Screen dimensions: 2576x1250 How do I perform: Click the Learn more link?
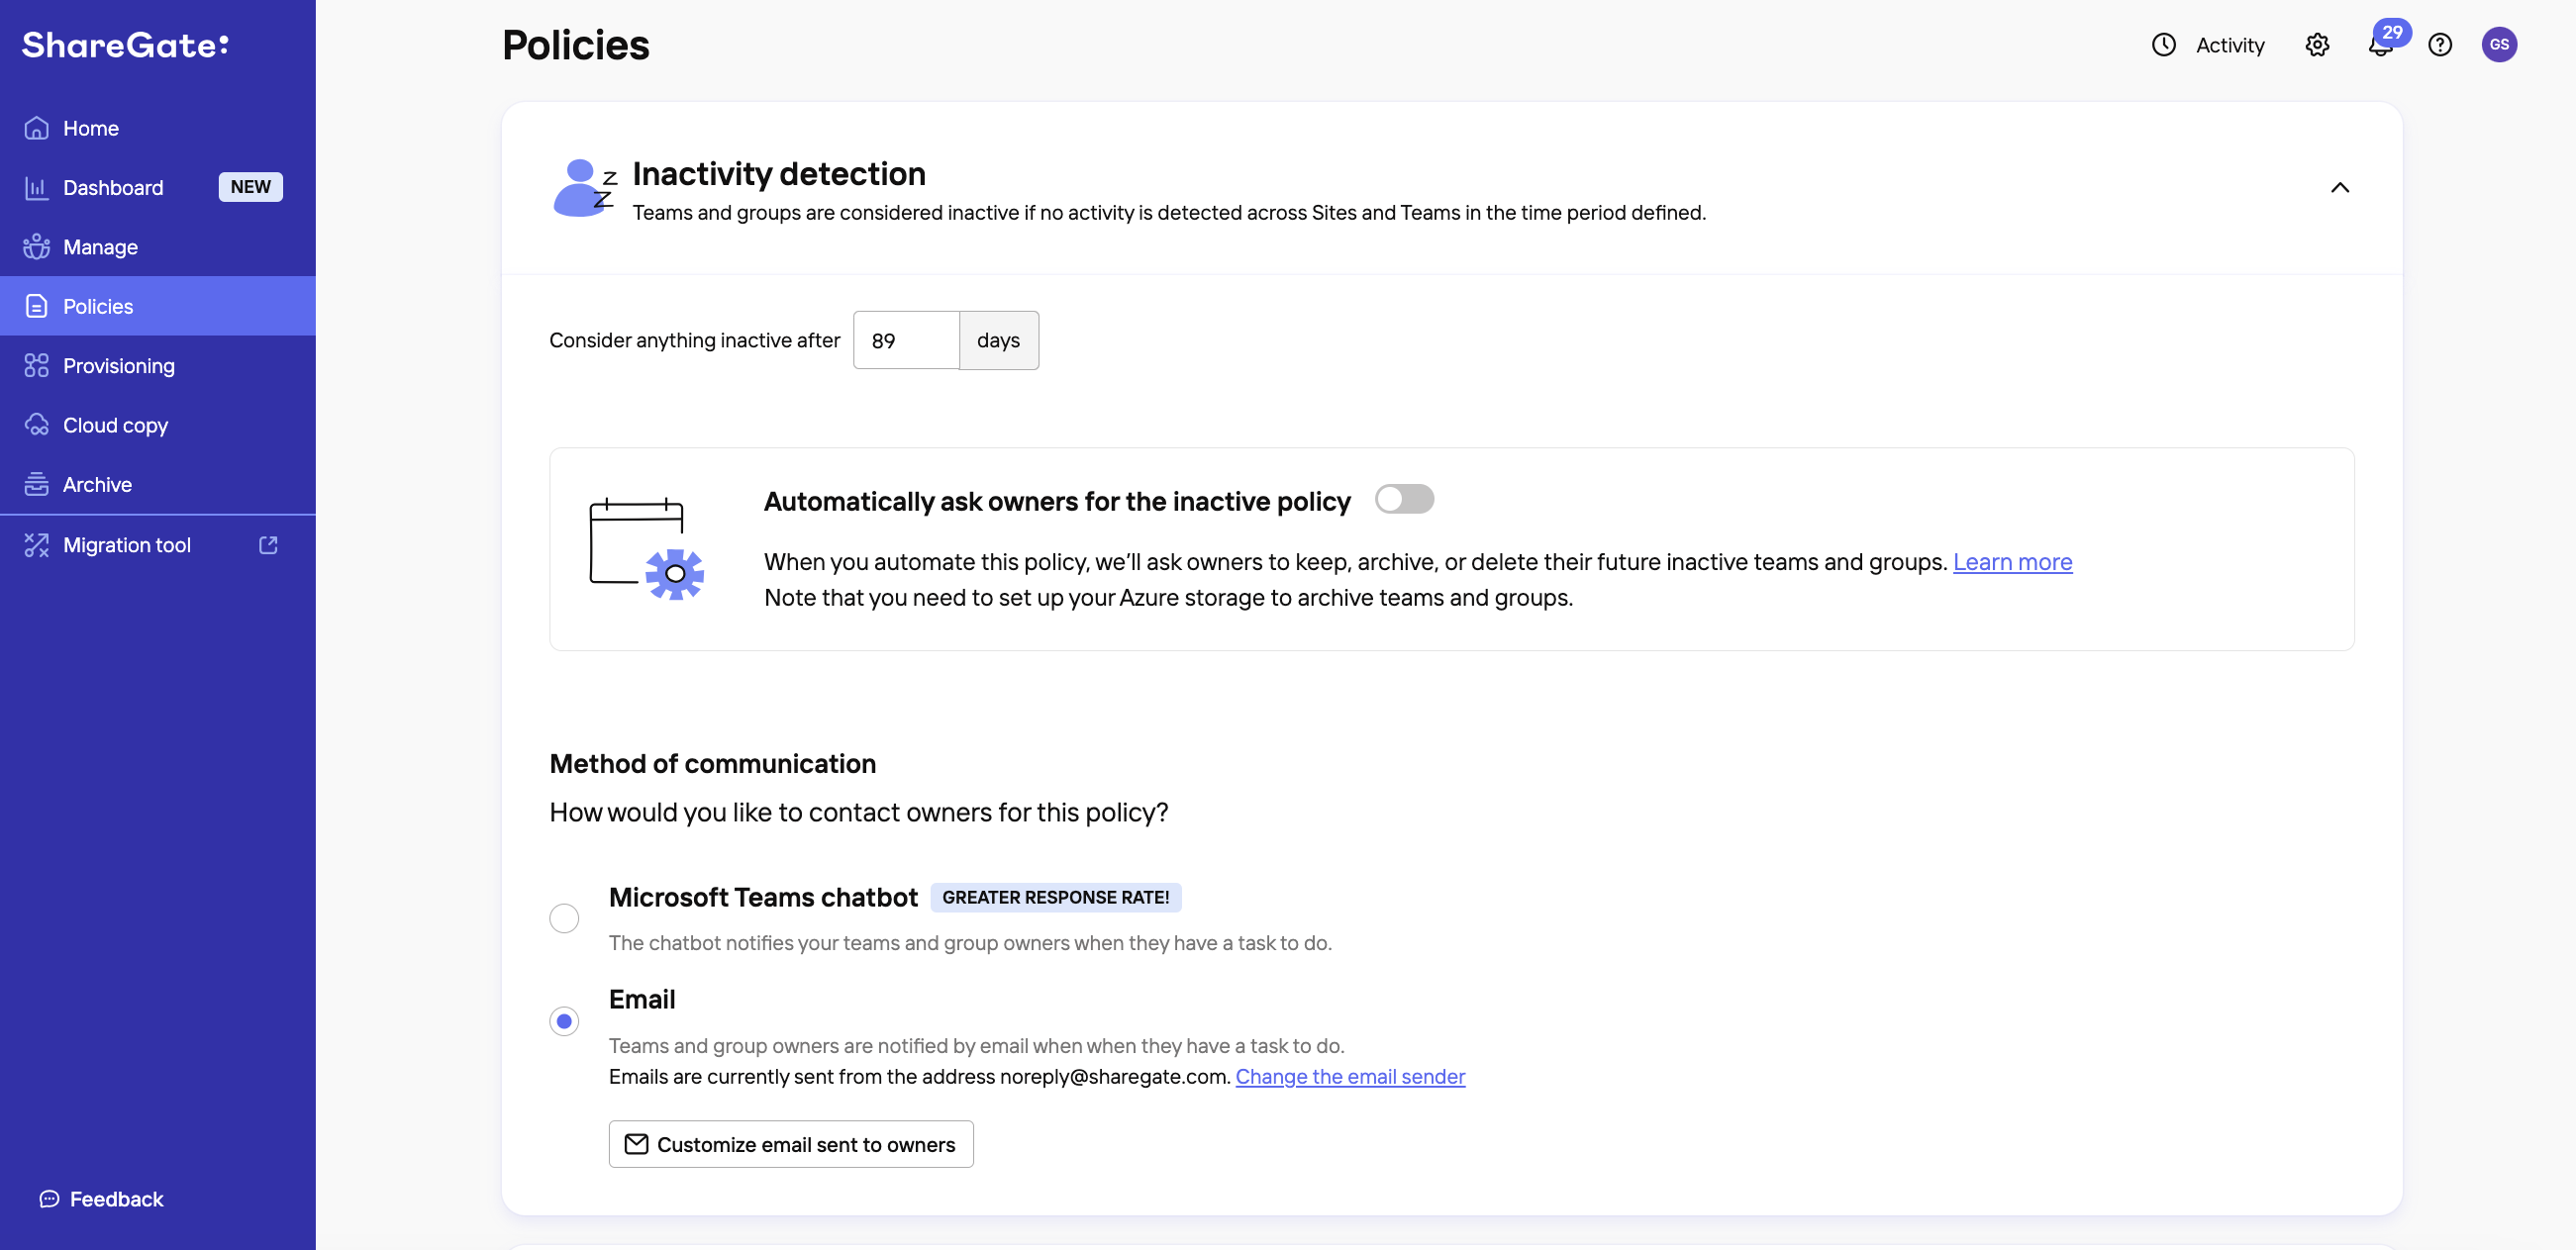point(2013,562)
